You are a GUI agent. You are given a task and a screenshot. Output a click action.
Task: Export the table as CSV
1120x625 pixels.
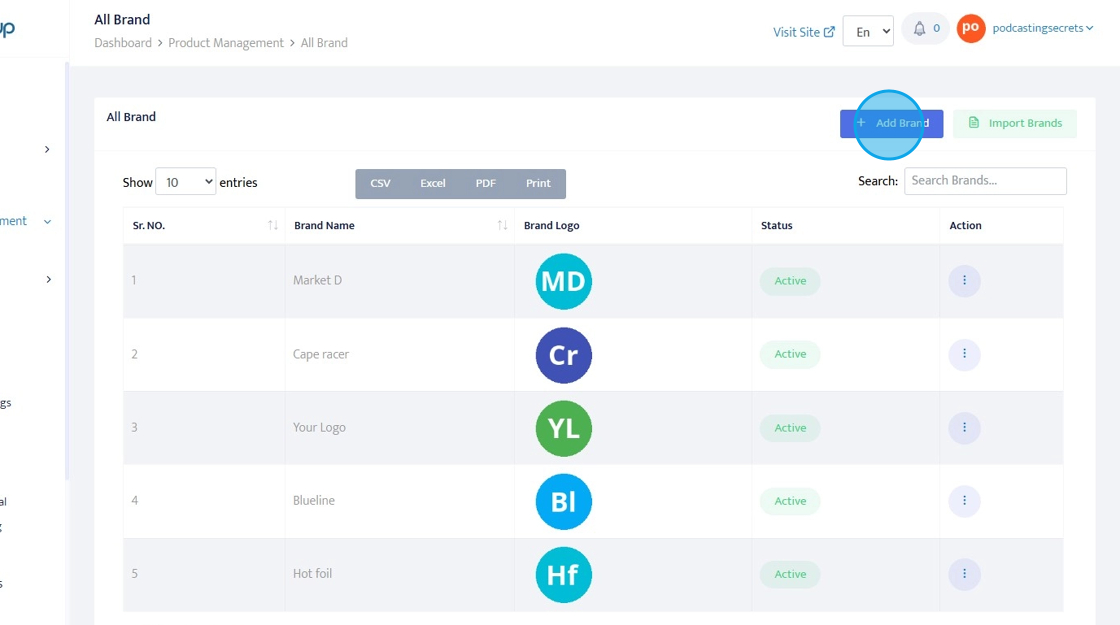point(380,184)
